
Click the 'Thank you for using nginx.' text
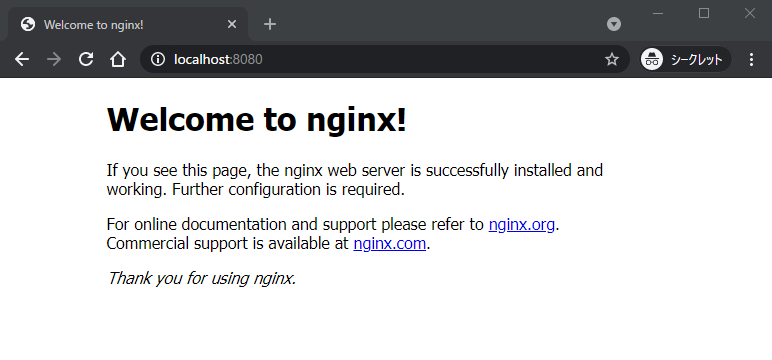[201, 278]
